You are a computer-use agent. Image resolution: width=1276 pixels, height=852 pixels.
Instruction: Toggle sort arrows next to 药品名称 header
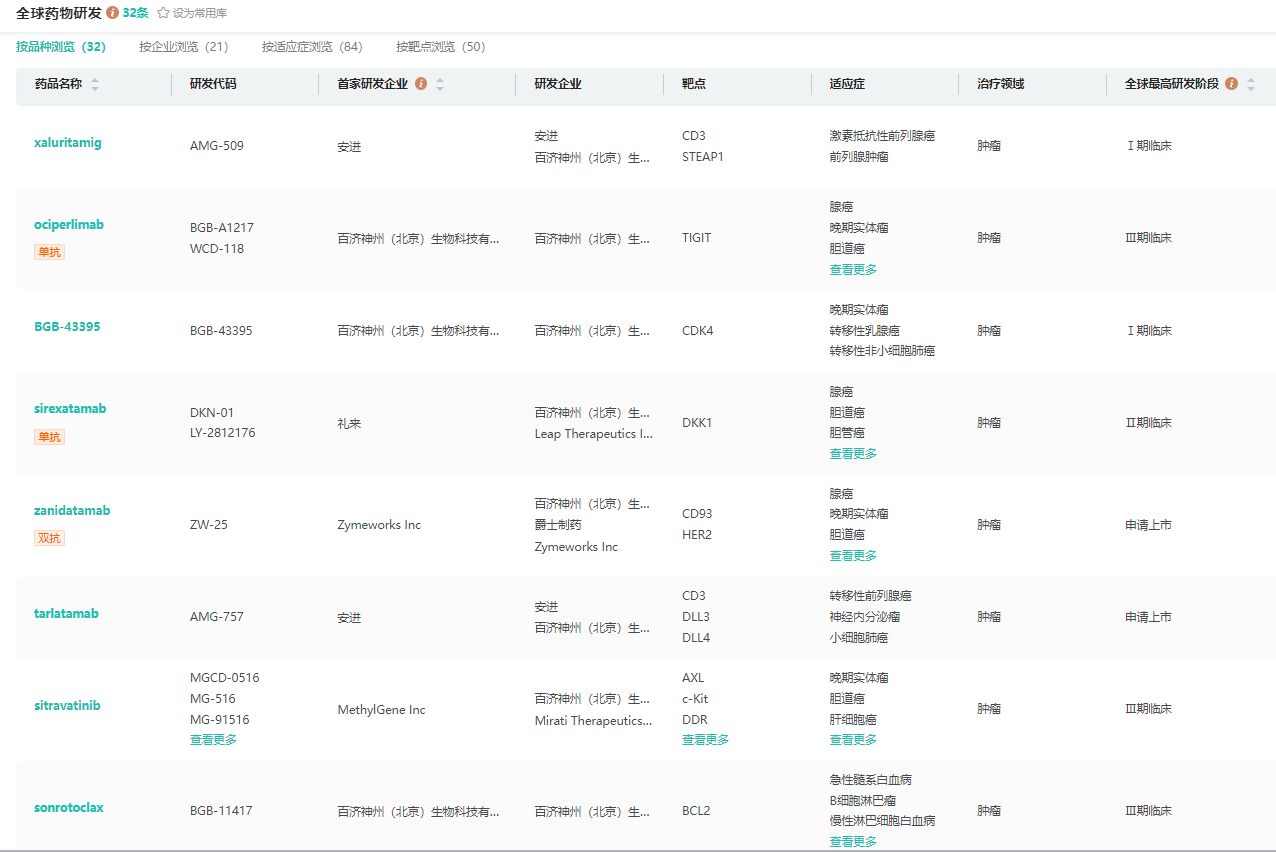95,84
